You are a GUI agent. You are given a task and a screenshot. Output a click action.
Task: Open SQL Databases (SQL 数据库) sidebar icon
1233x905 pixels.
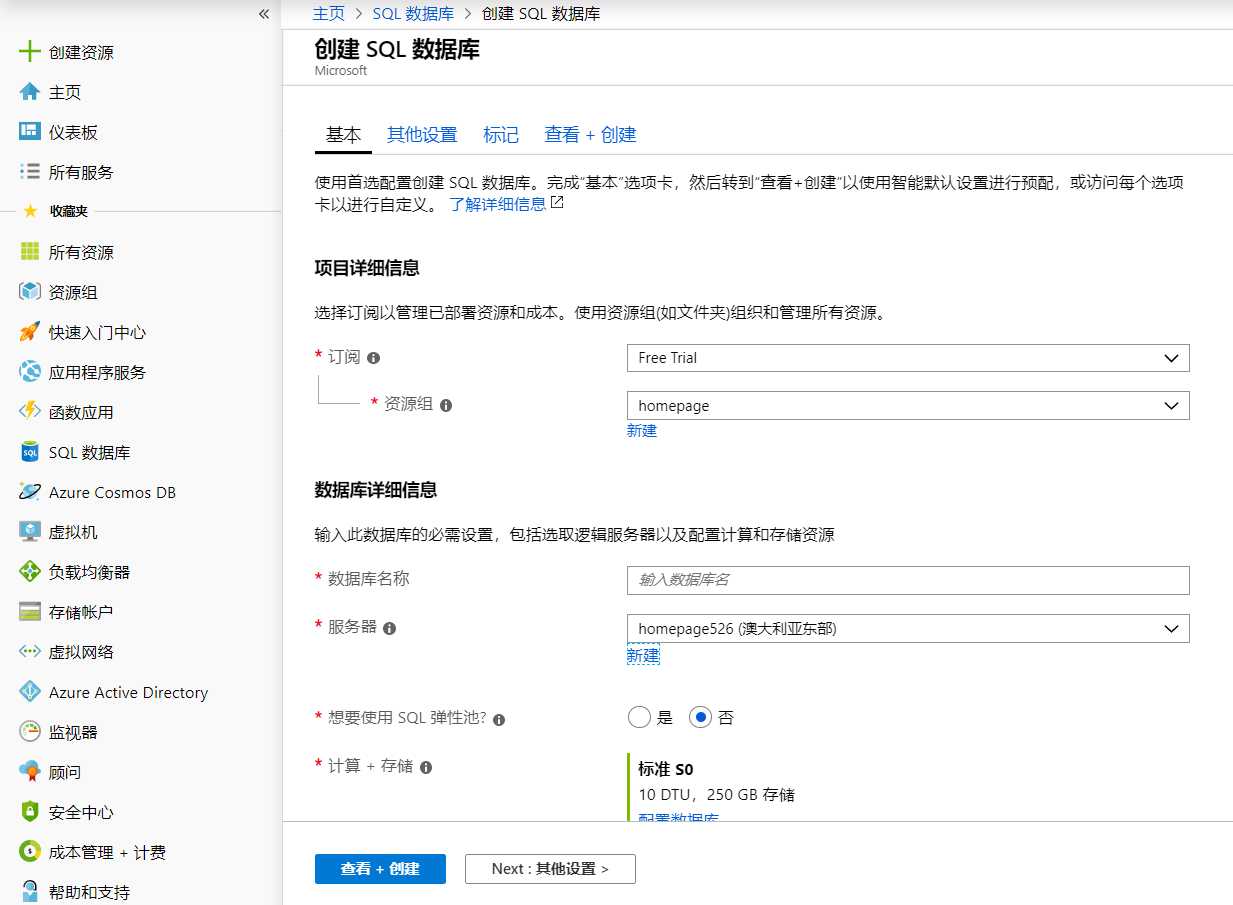tap(30, 452)
